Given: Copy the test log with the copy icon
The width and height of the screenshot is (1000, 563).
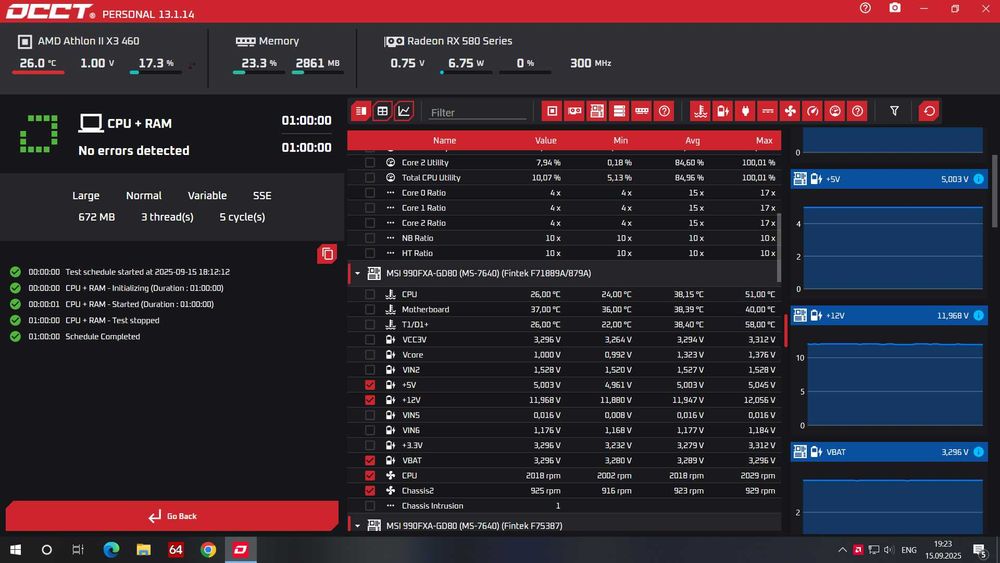Looking at the screenshot, I should tap(327, 254).
